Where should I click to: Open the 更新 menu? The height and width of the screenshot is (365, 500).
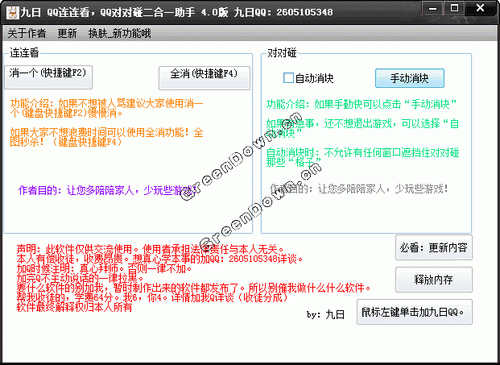point(67,33)
